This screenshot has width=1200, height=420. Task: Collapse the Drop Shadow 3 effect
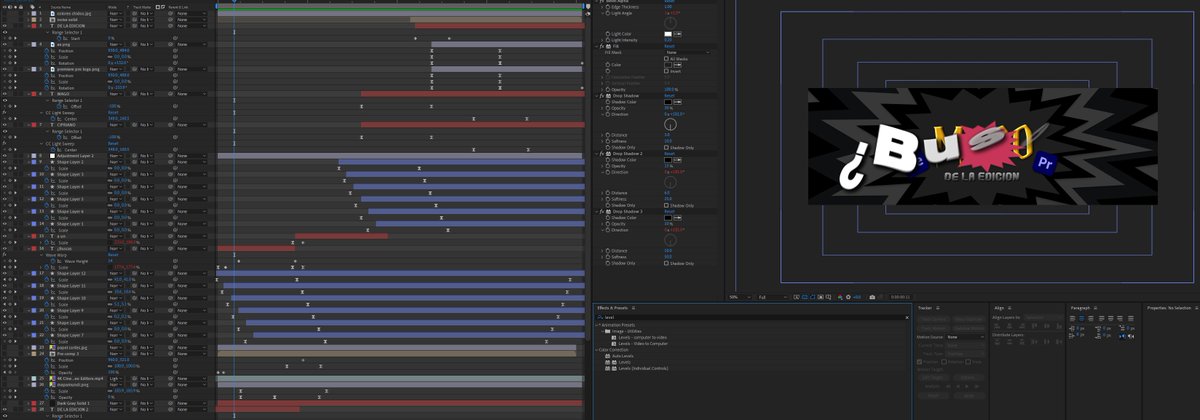(596, 211)
